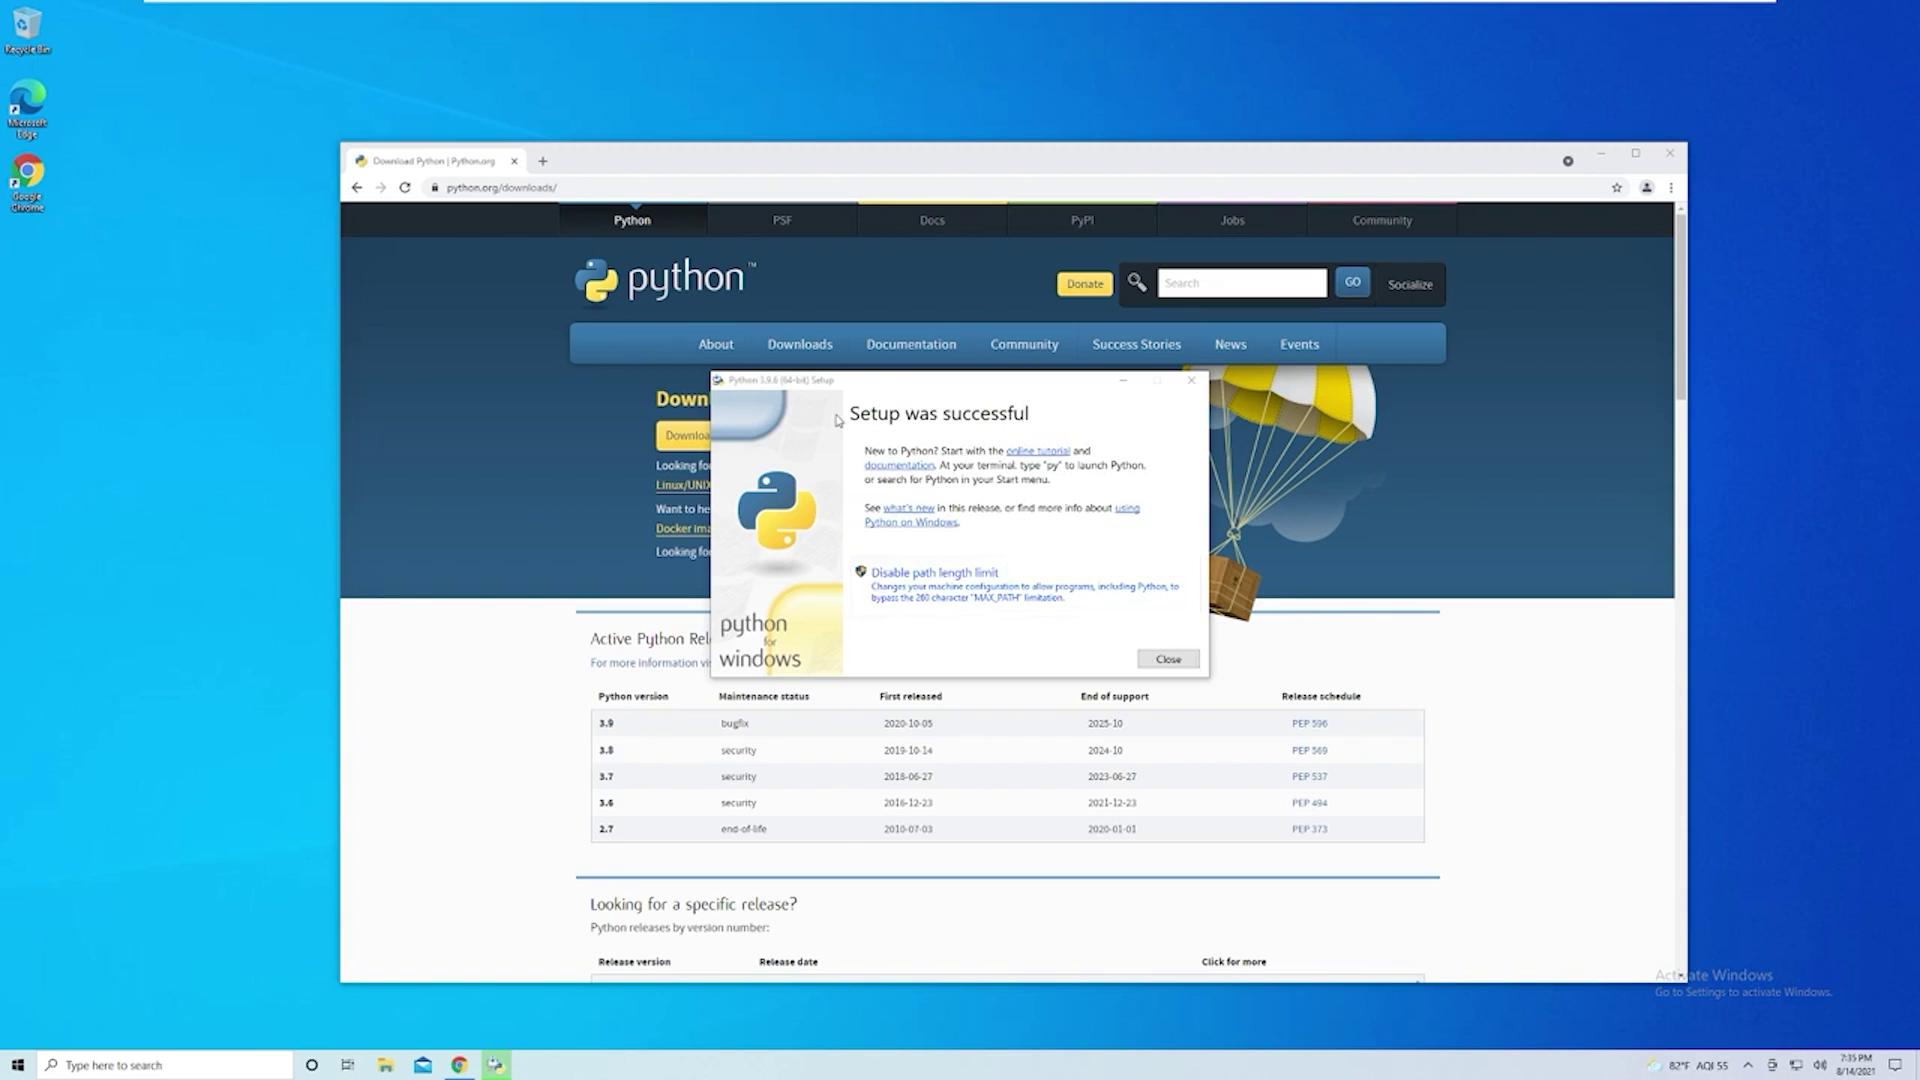Bookmark page with star icon
Screen dimensions: 1920x1080
point(1617,187)
